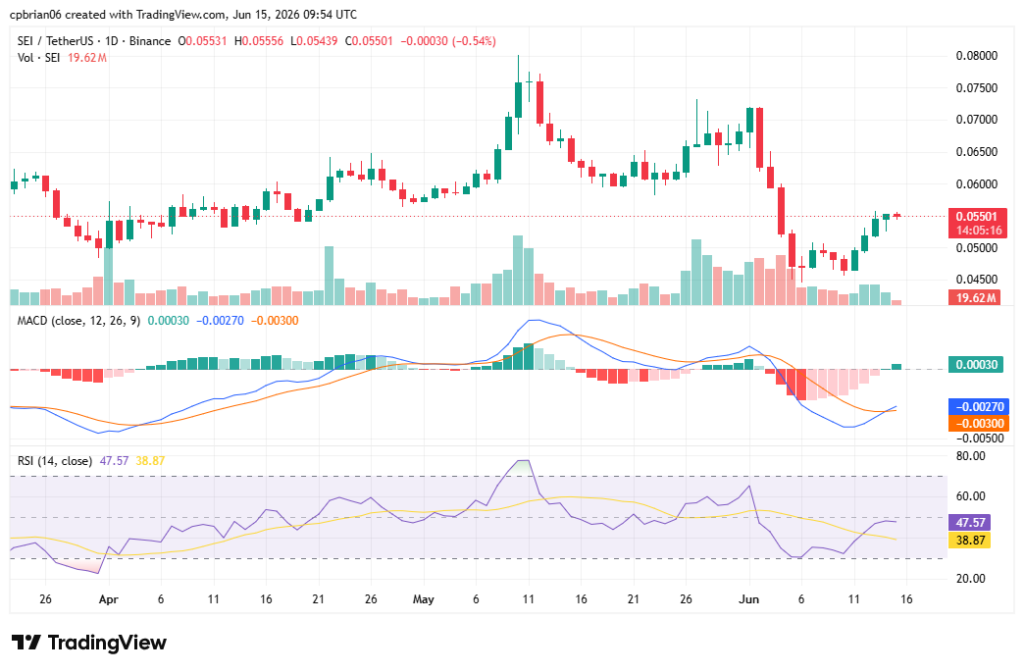Click the green MACD axis label 0.00030

(x=976, y=364)
